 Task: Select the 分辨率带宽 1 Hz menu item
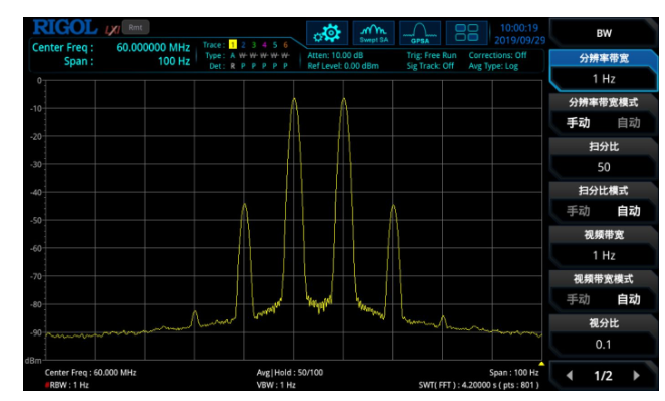point(604,69)
